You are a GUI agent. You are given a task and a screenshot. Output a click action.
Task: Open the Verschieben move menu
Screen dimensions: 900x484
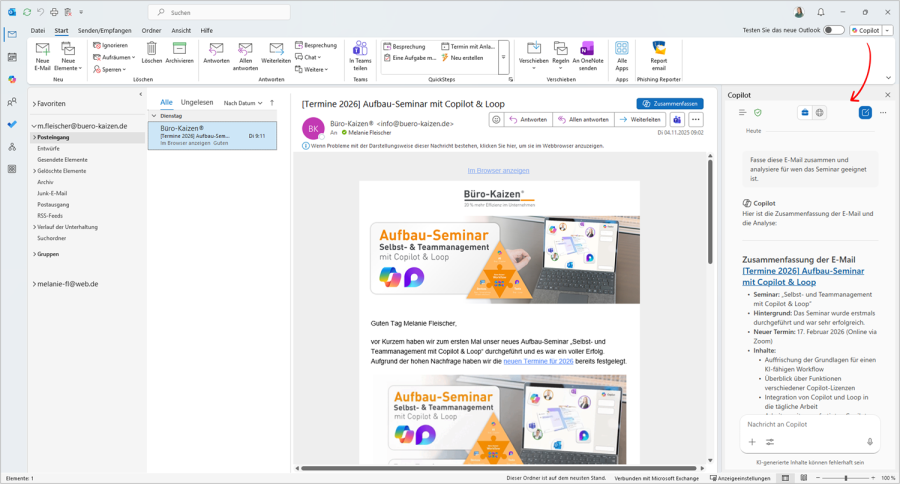534,56
